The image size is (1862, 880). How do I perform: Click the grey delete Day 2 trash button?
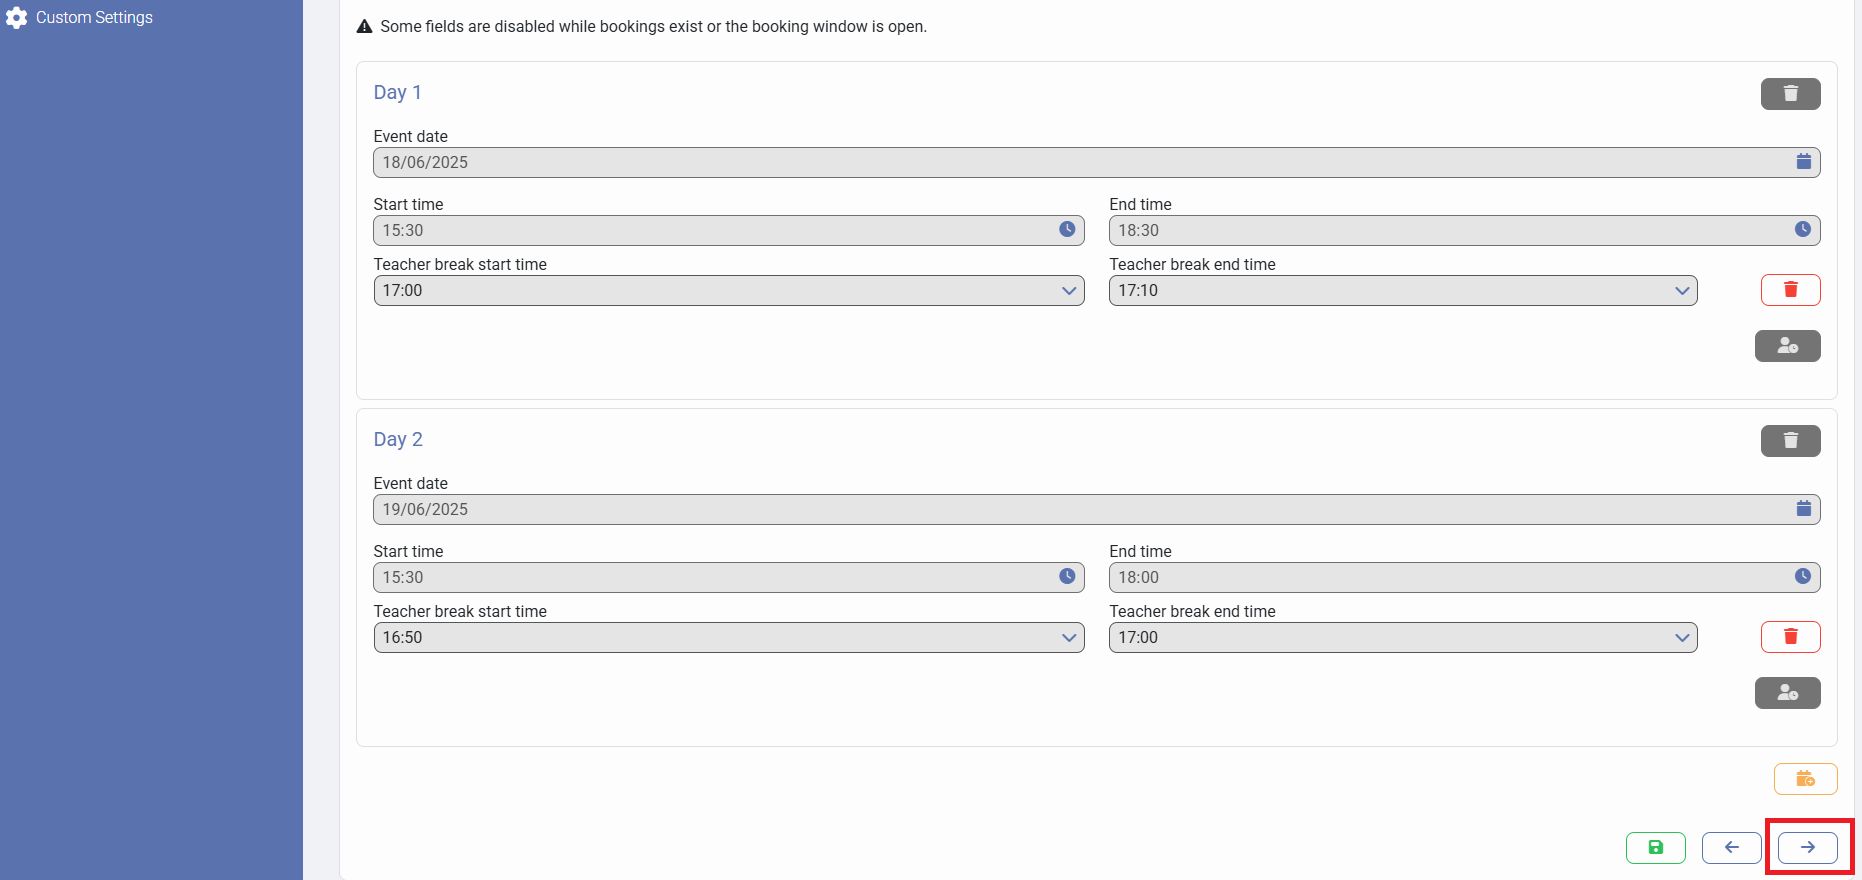1789,441
